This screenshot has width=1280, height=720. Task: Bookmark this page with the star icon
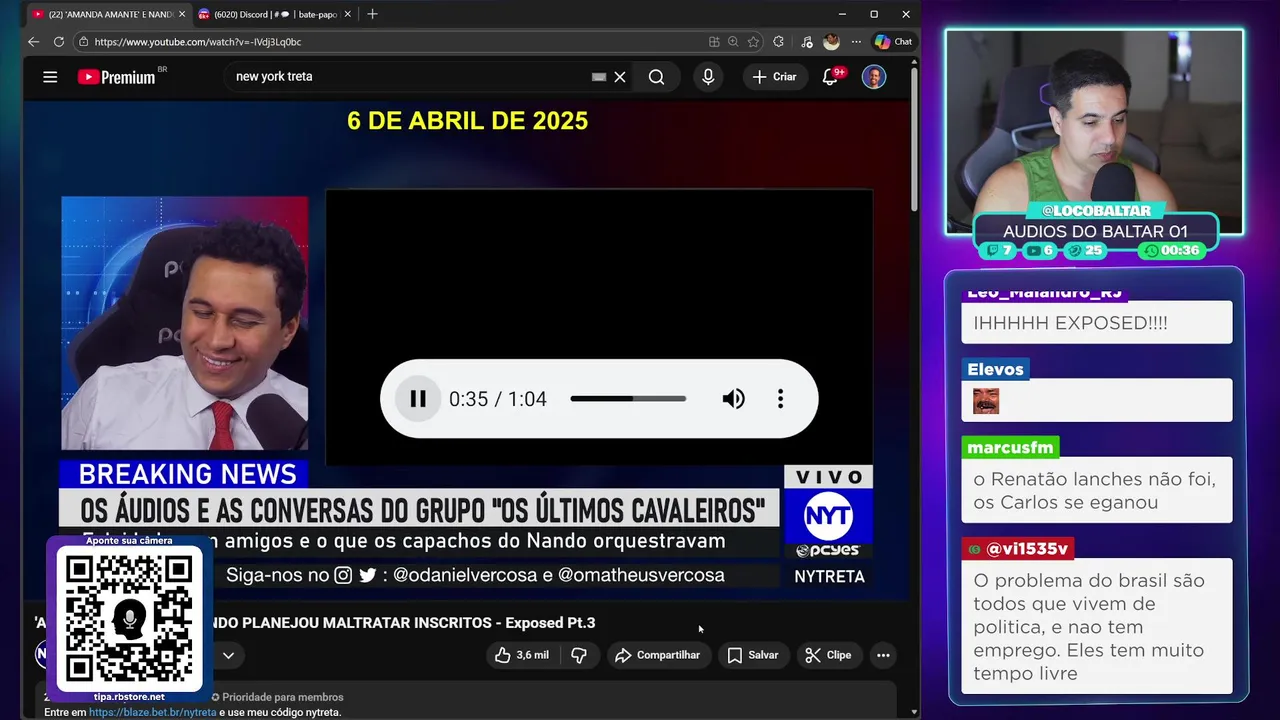pos(753,42)
